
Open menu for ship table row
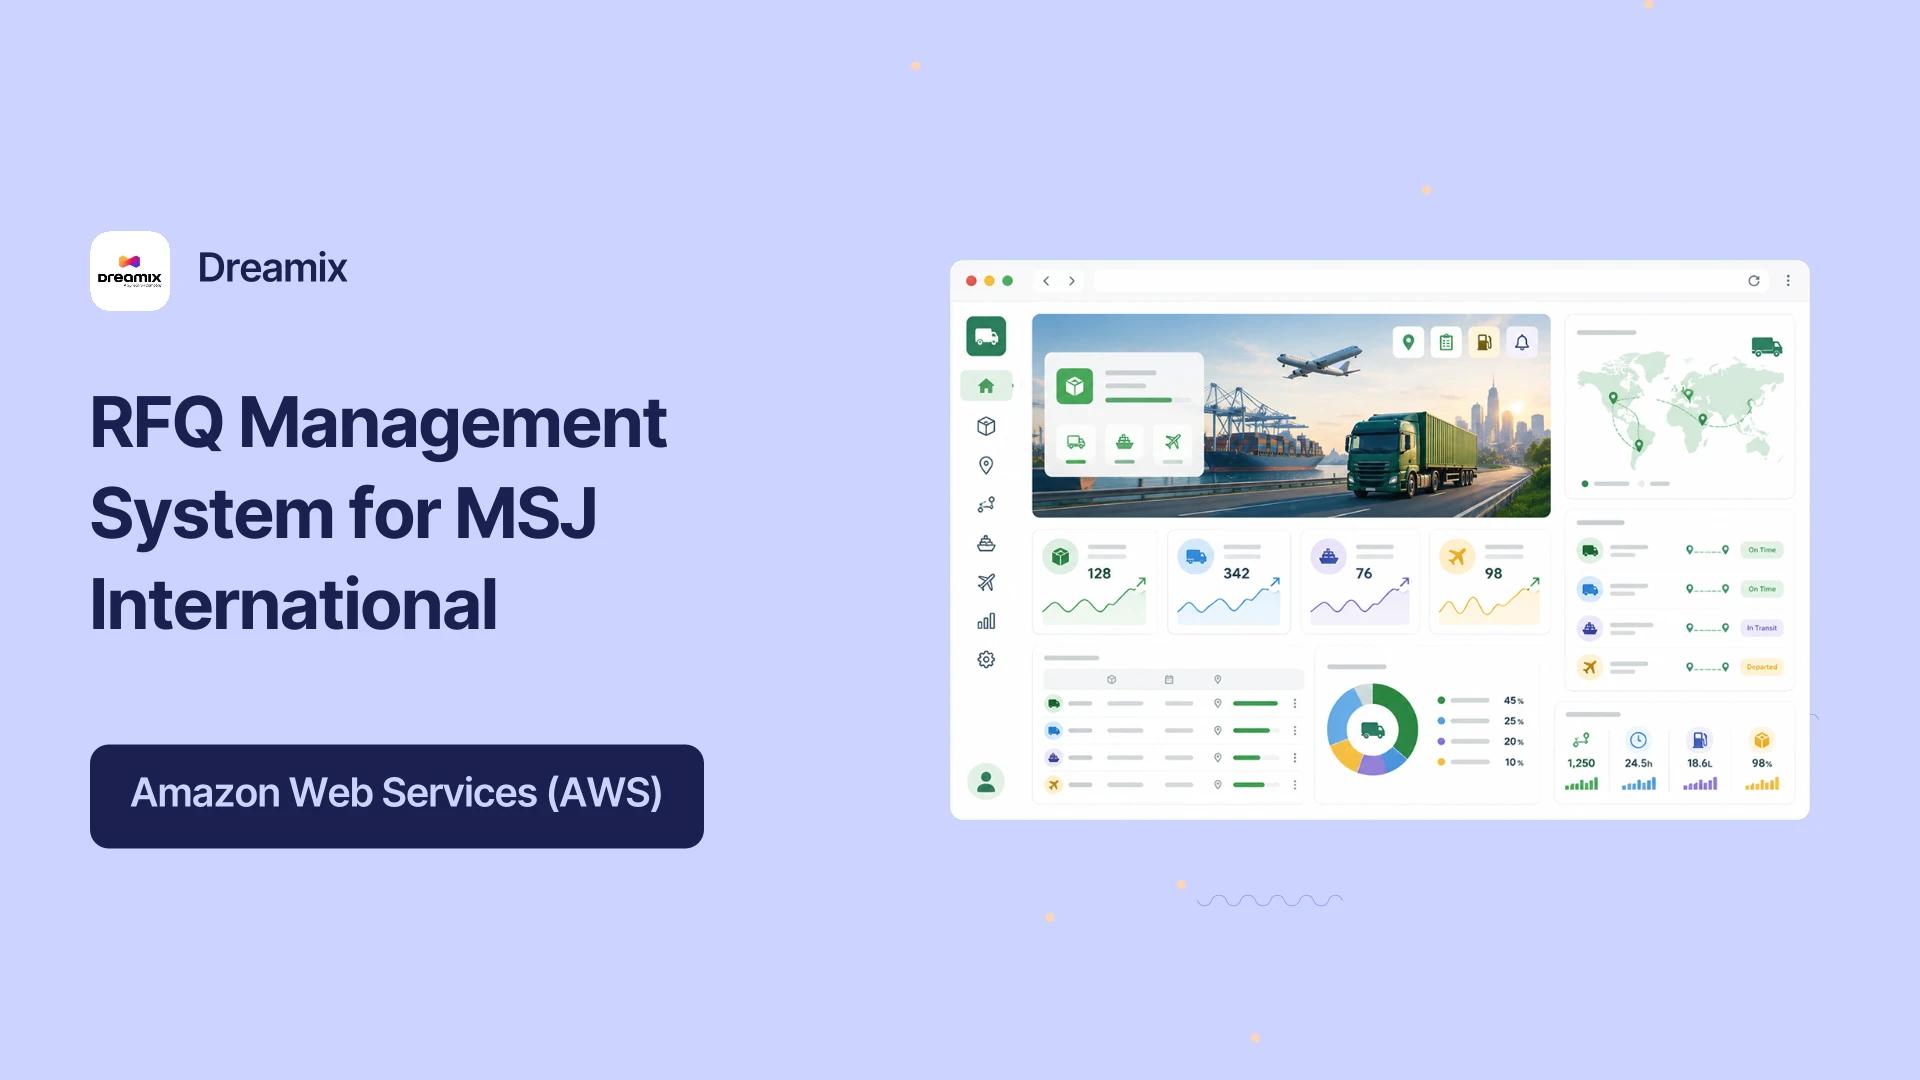pyautogui.click(x=1294, y=758)
